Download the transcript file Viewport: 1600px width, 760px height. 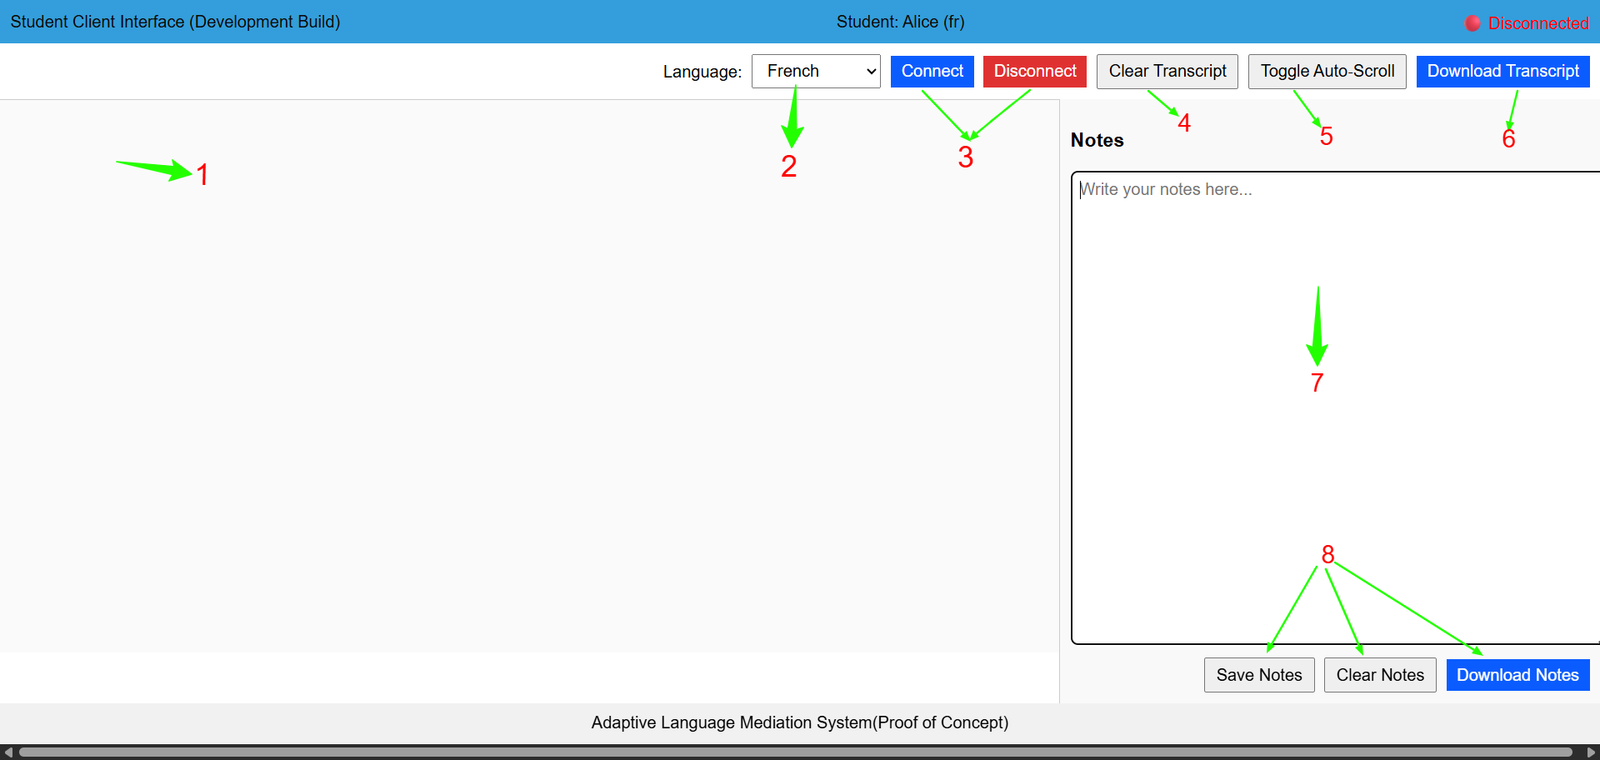pyautogui.click(x=1502, y=71)
